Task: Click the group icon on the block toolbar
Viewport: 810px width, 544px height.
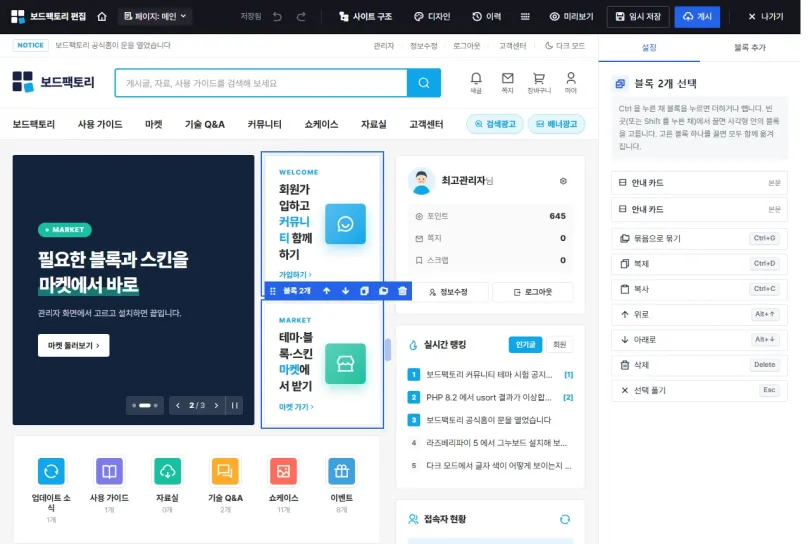Action: coord(383,291)
